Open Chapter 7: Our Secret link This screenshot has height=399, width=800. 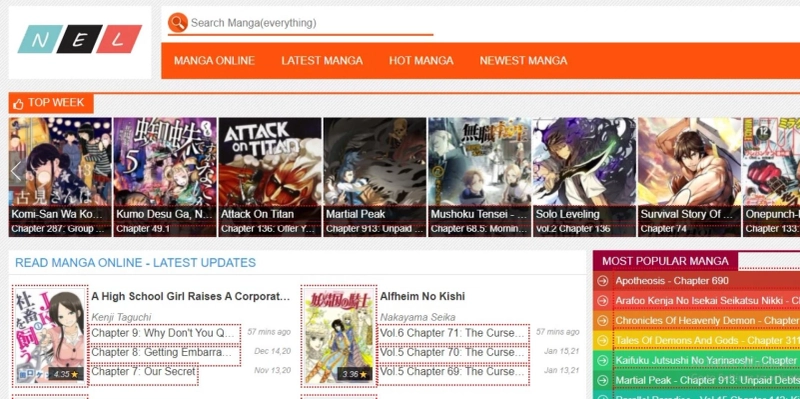(x=143, y=372)
